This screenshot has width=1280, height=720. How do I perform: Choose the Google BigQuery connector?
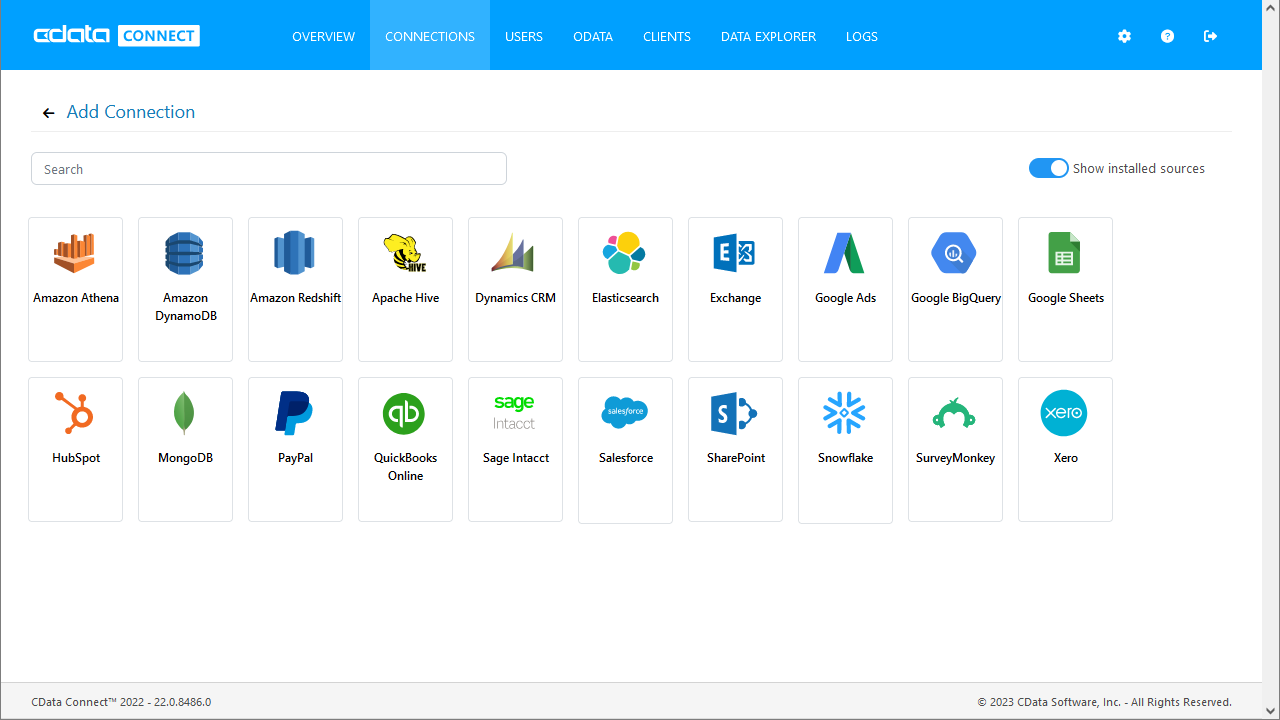tap(955, 289)
